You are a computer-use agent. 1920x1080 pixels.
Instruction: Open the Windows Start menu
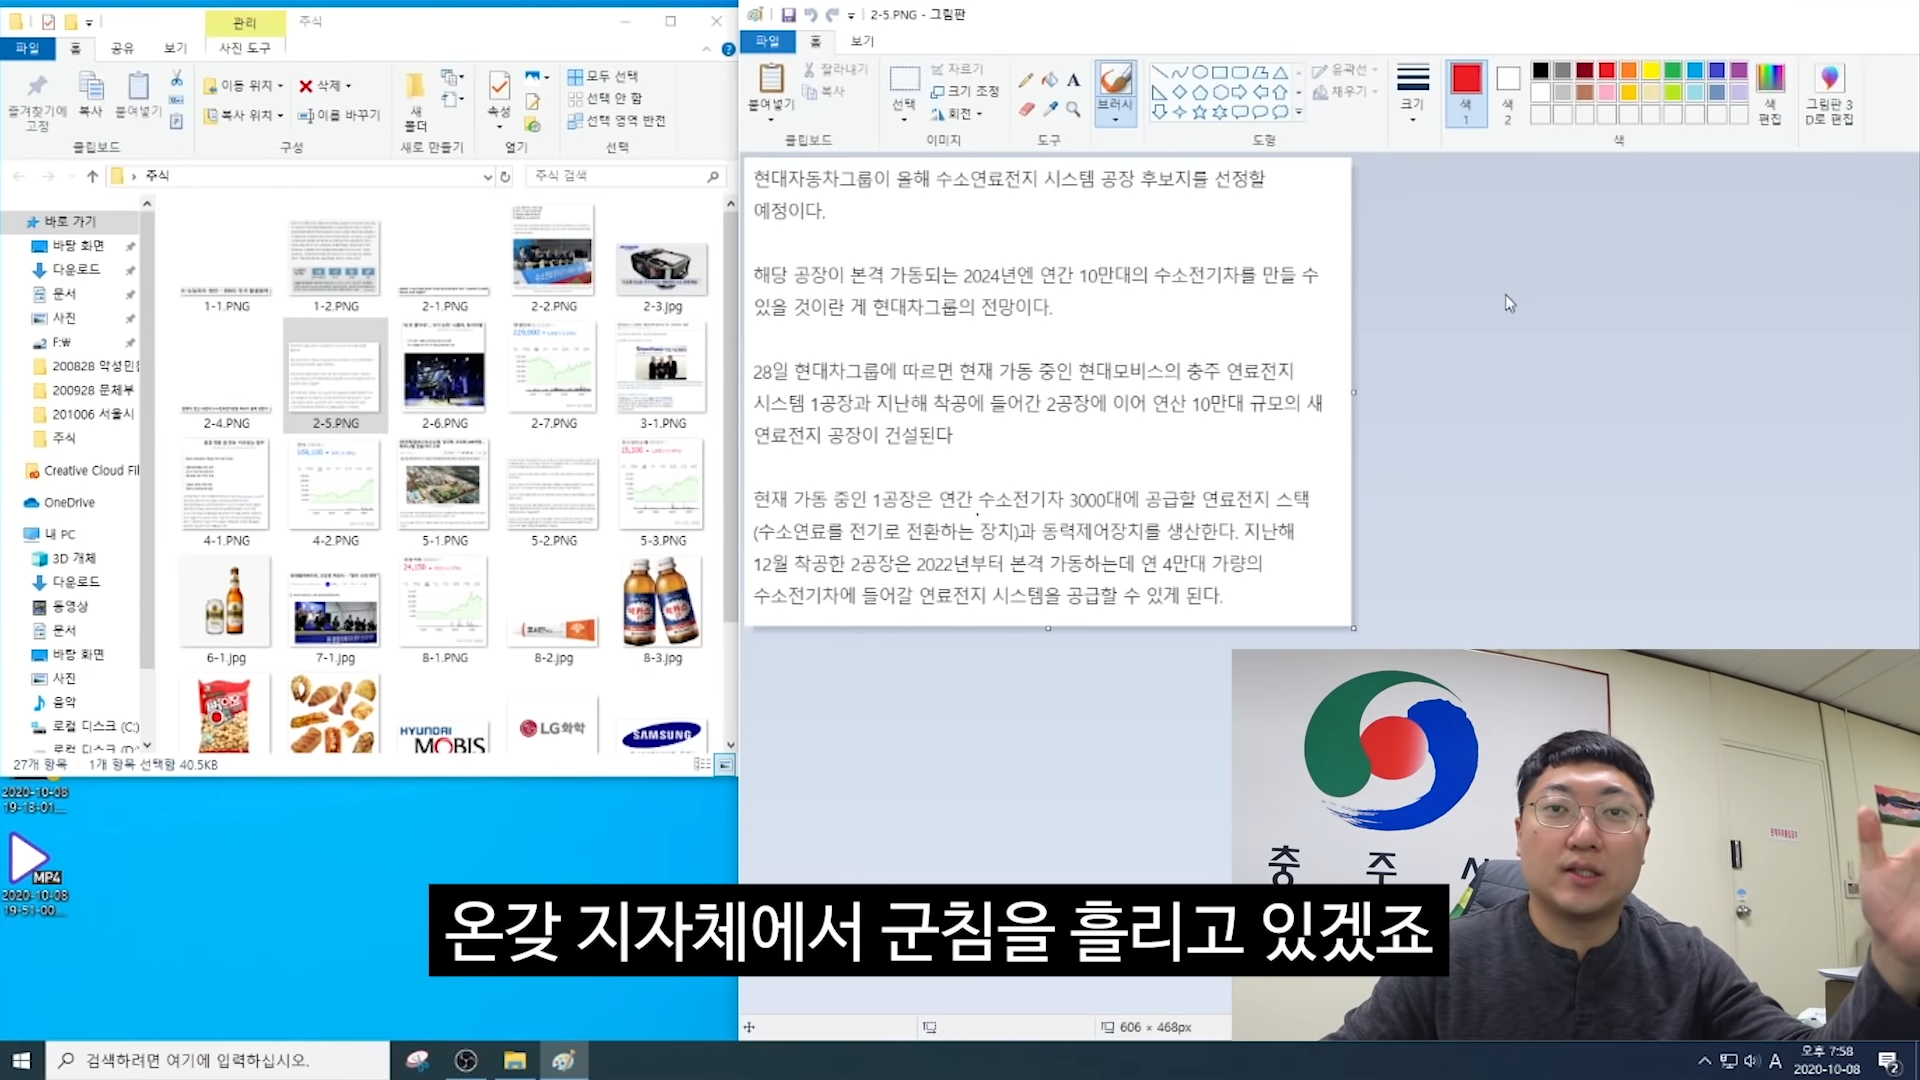point(22,1060)
